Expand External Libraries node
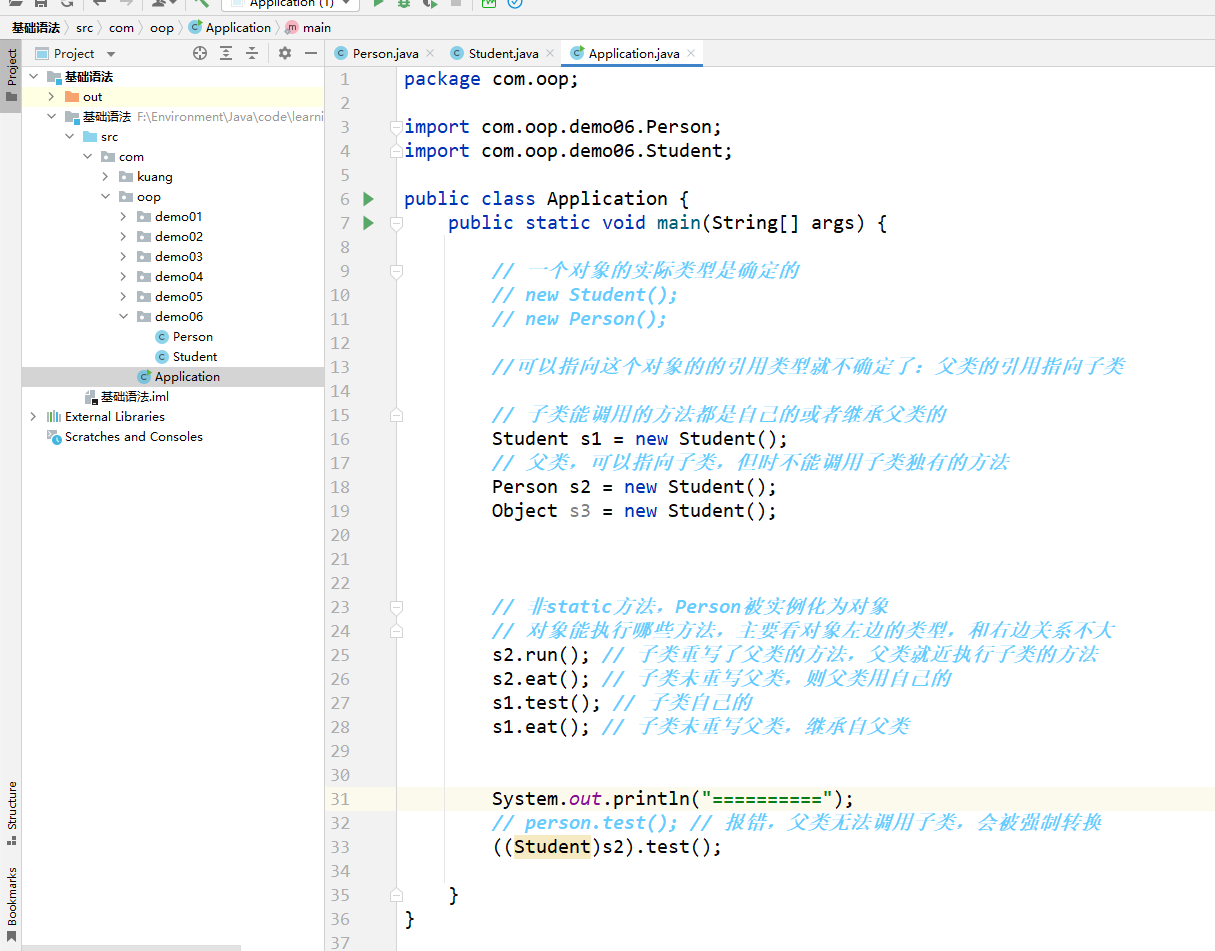Screen dimensions: 1215x951 33,417
